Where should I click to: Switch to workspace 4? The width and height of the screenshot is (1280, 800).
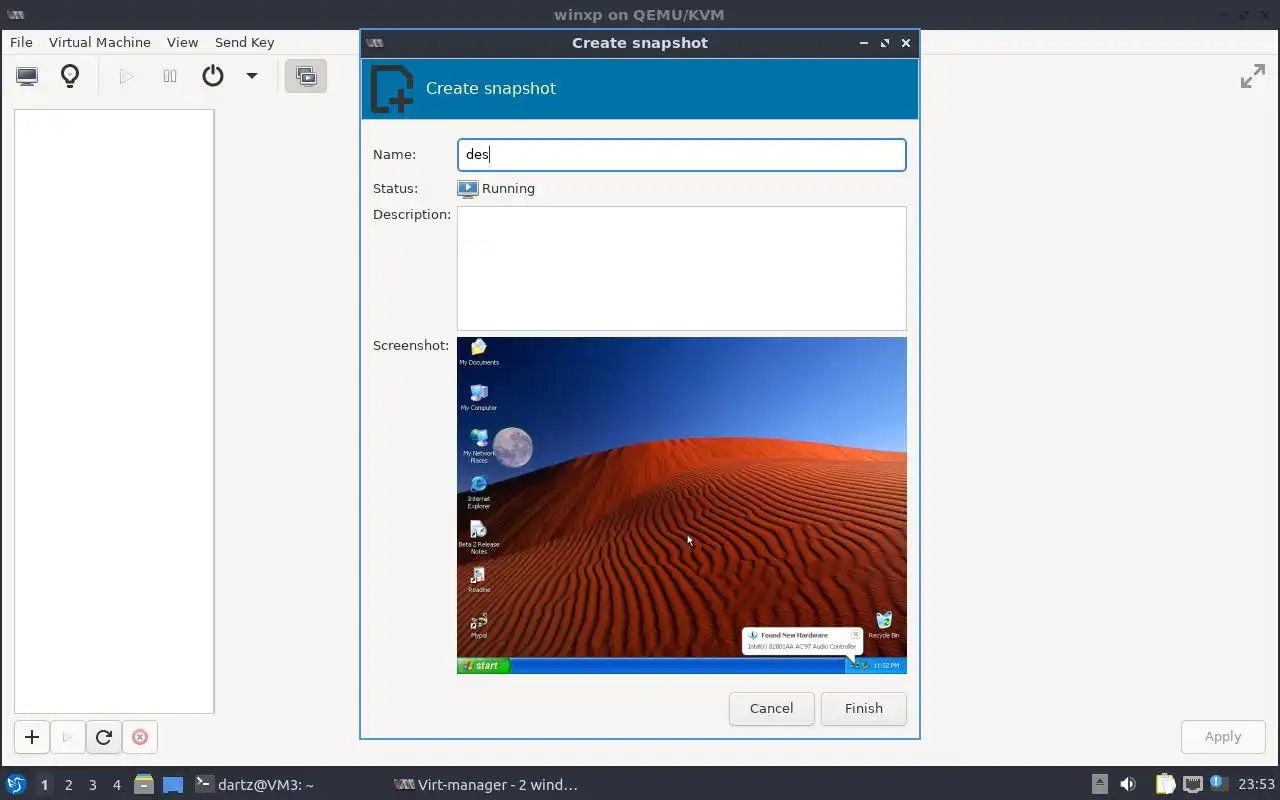pos(117,785)
